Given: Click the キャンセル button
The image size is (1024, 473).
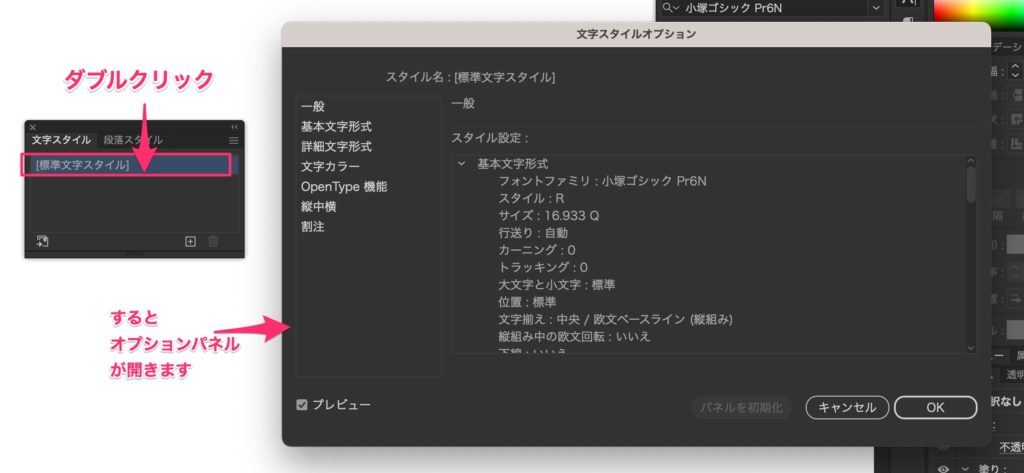Looking at the screenshot, I should coord(846,407).
